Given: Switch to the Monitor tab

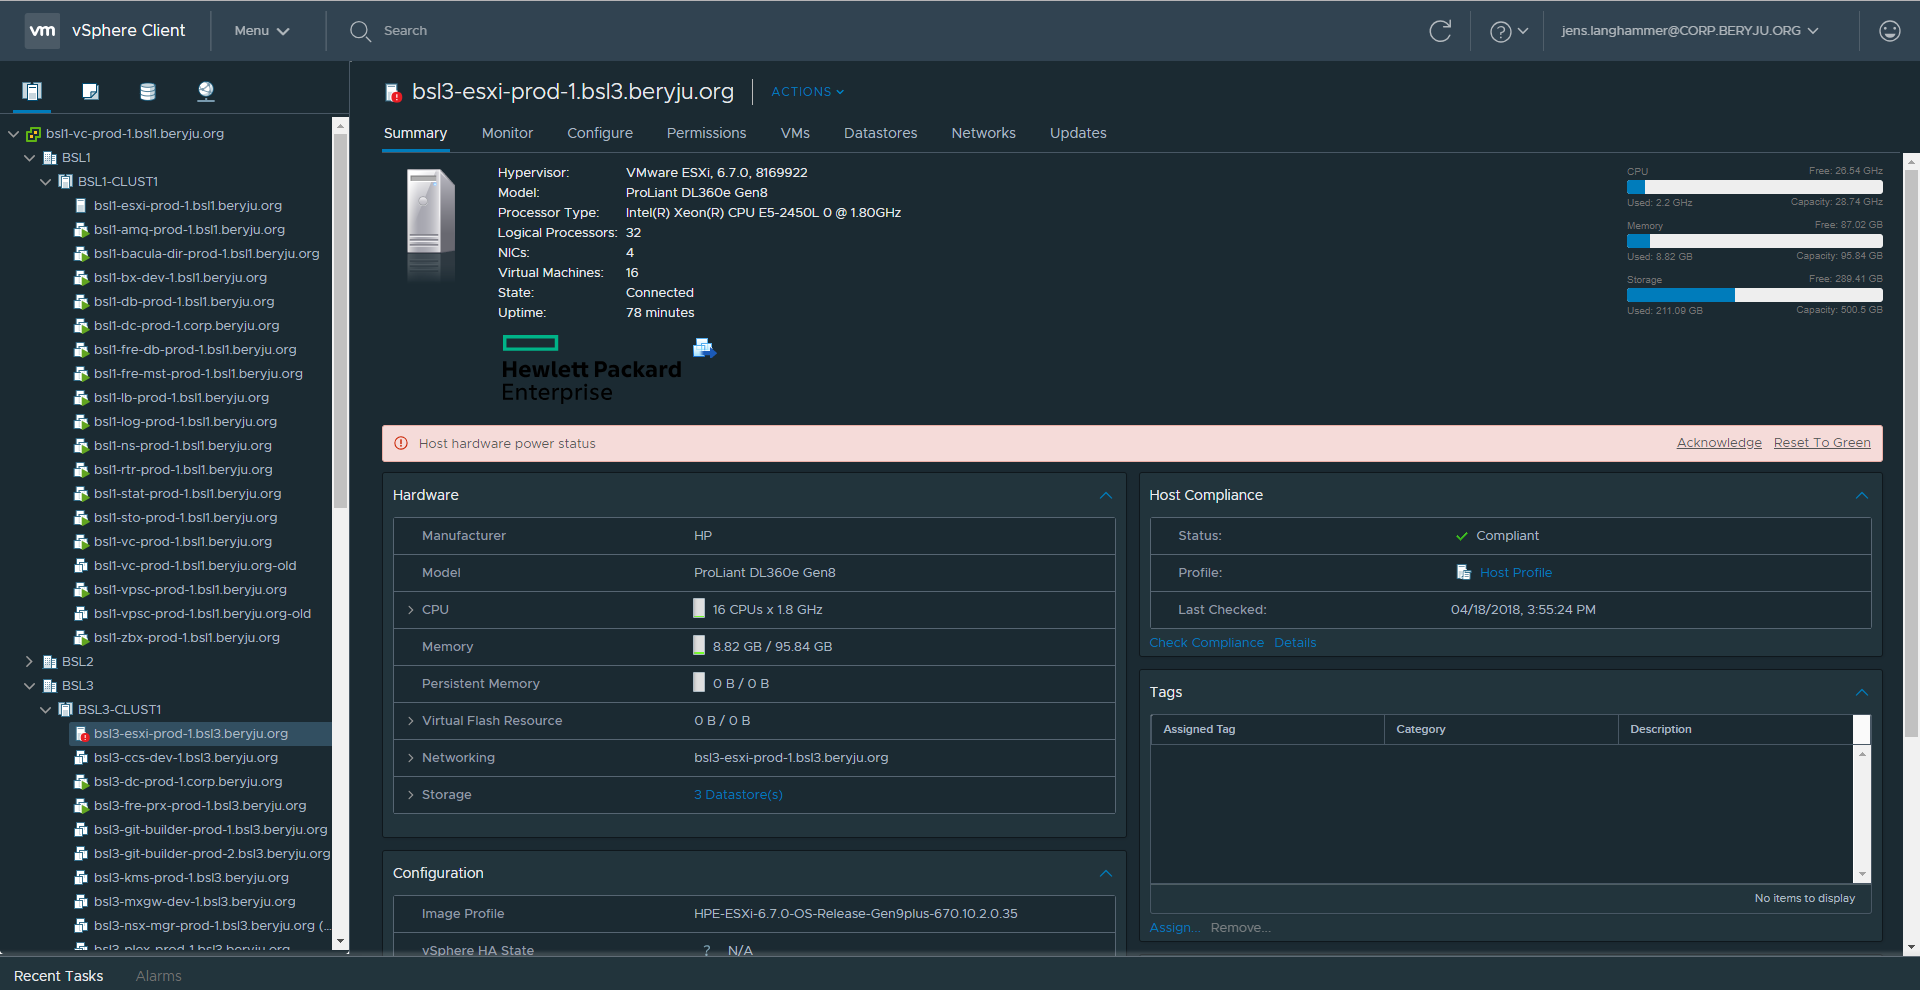Looking at the screenshot, I should point(507,133).
